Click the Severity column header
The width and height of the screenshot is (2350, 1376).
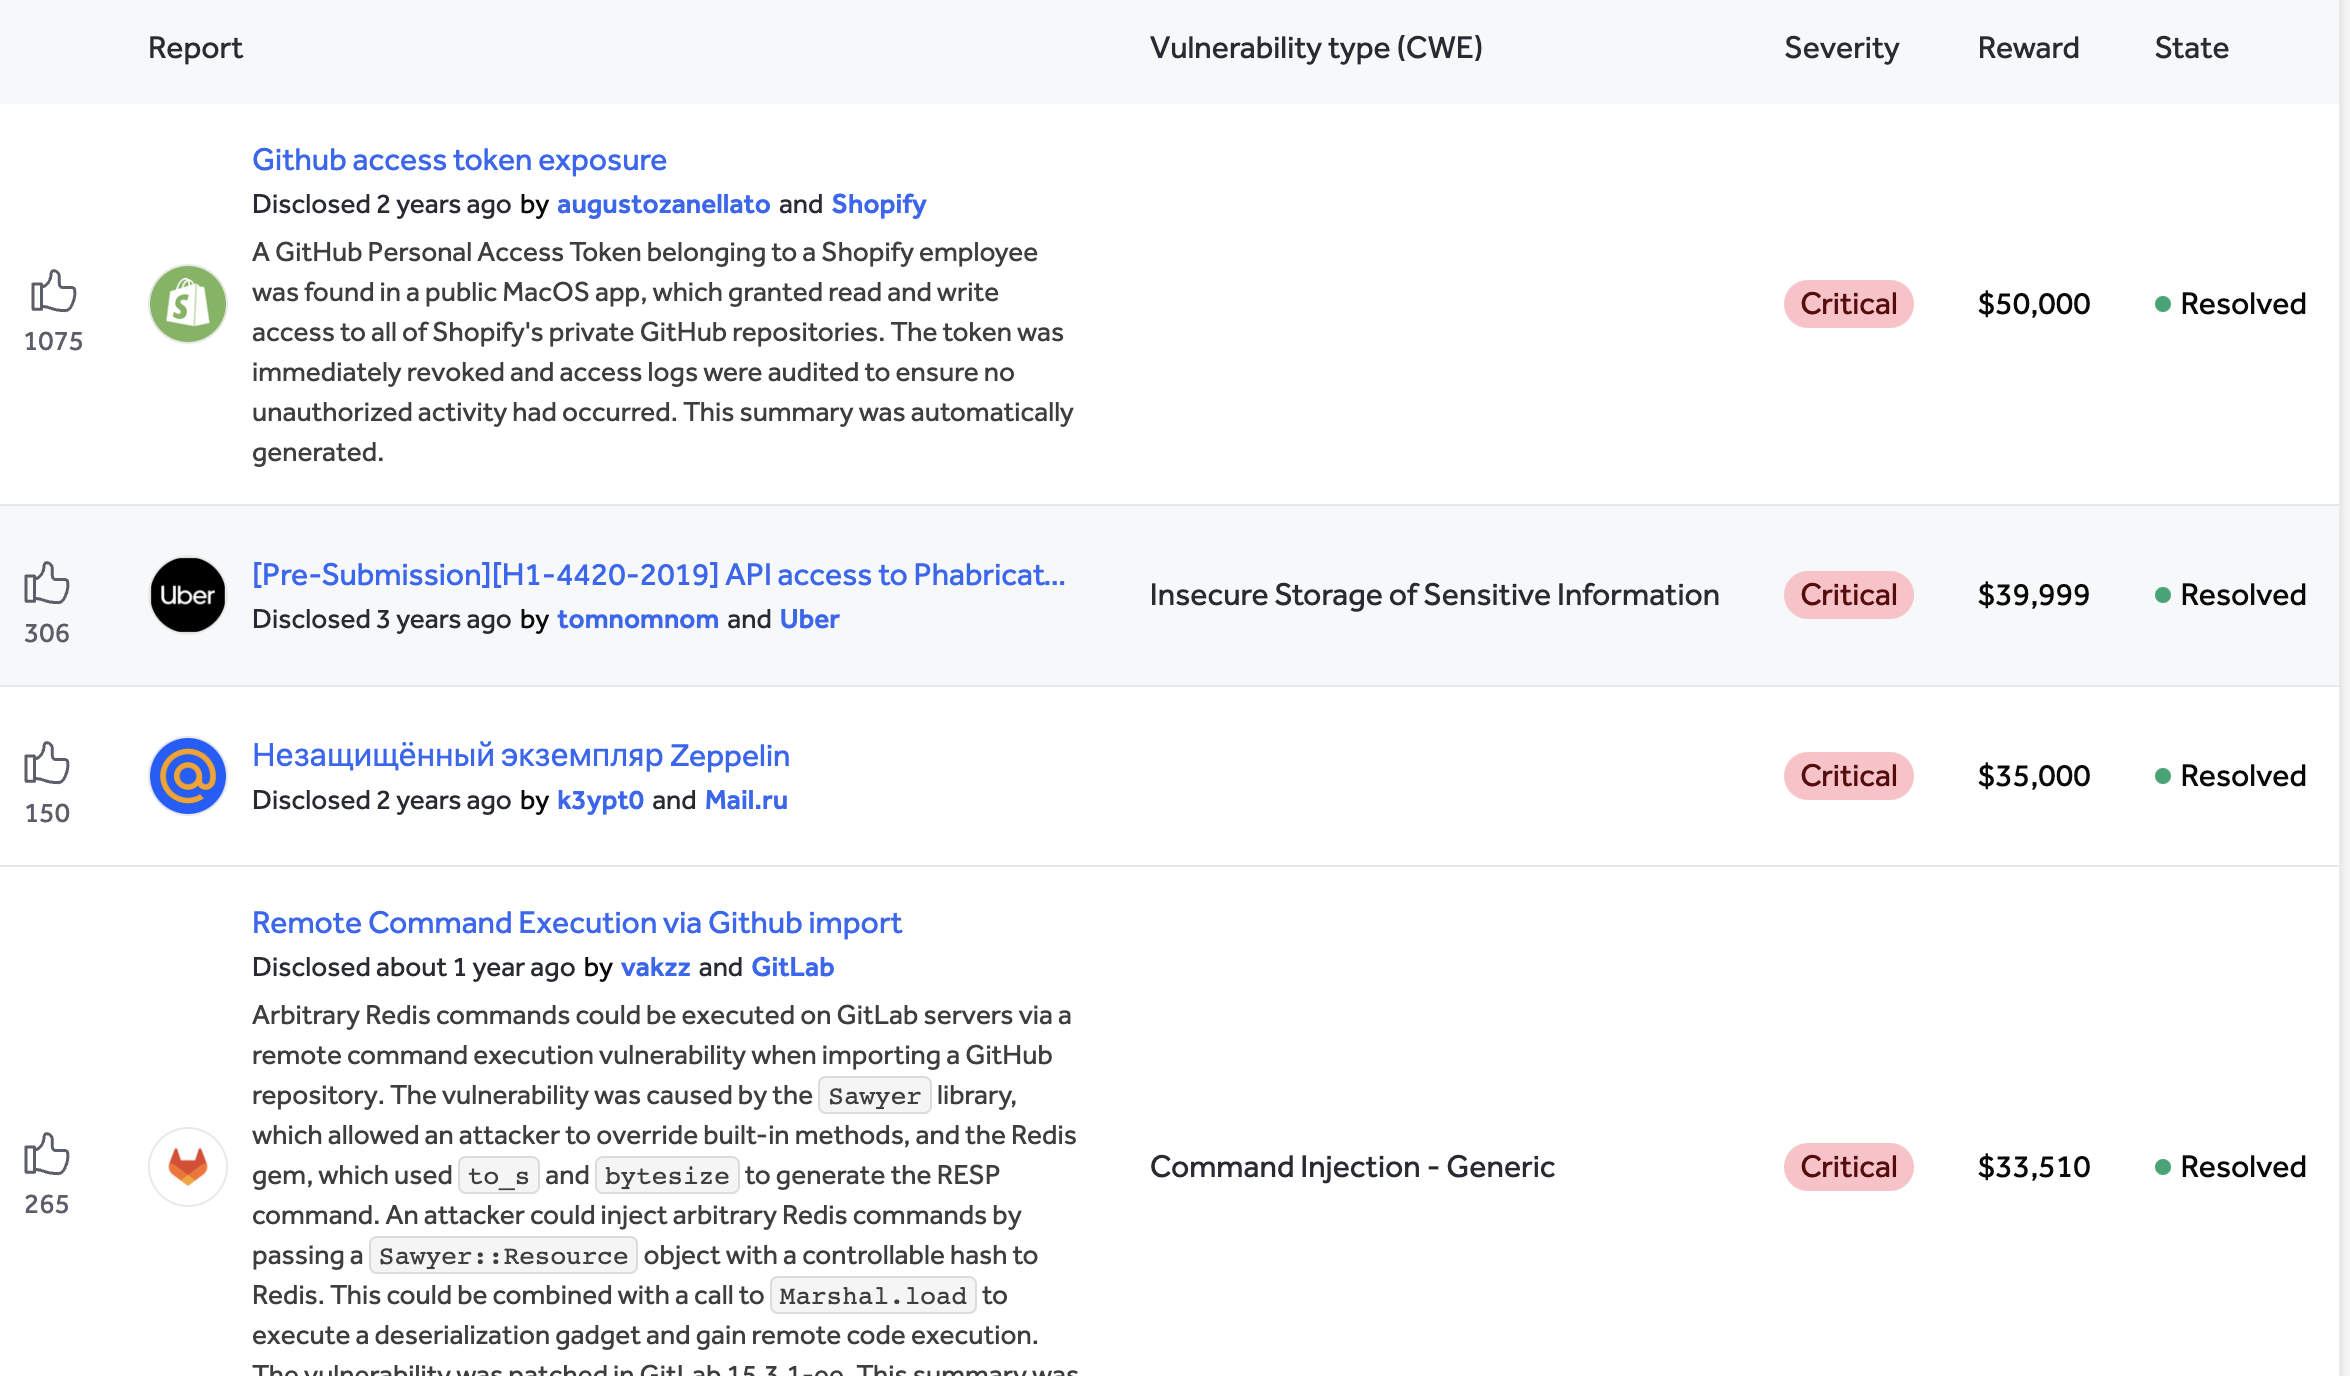1841,48
